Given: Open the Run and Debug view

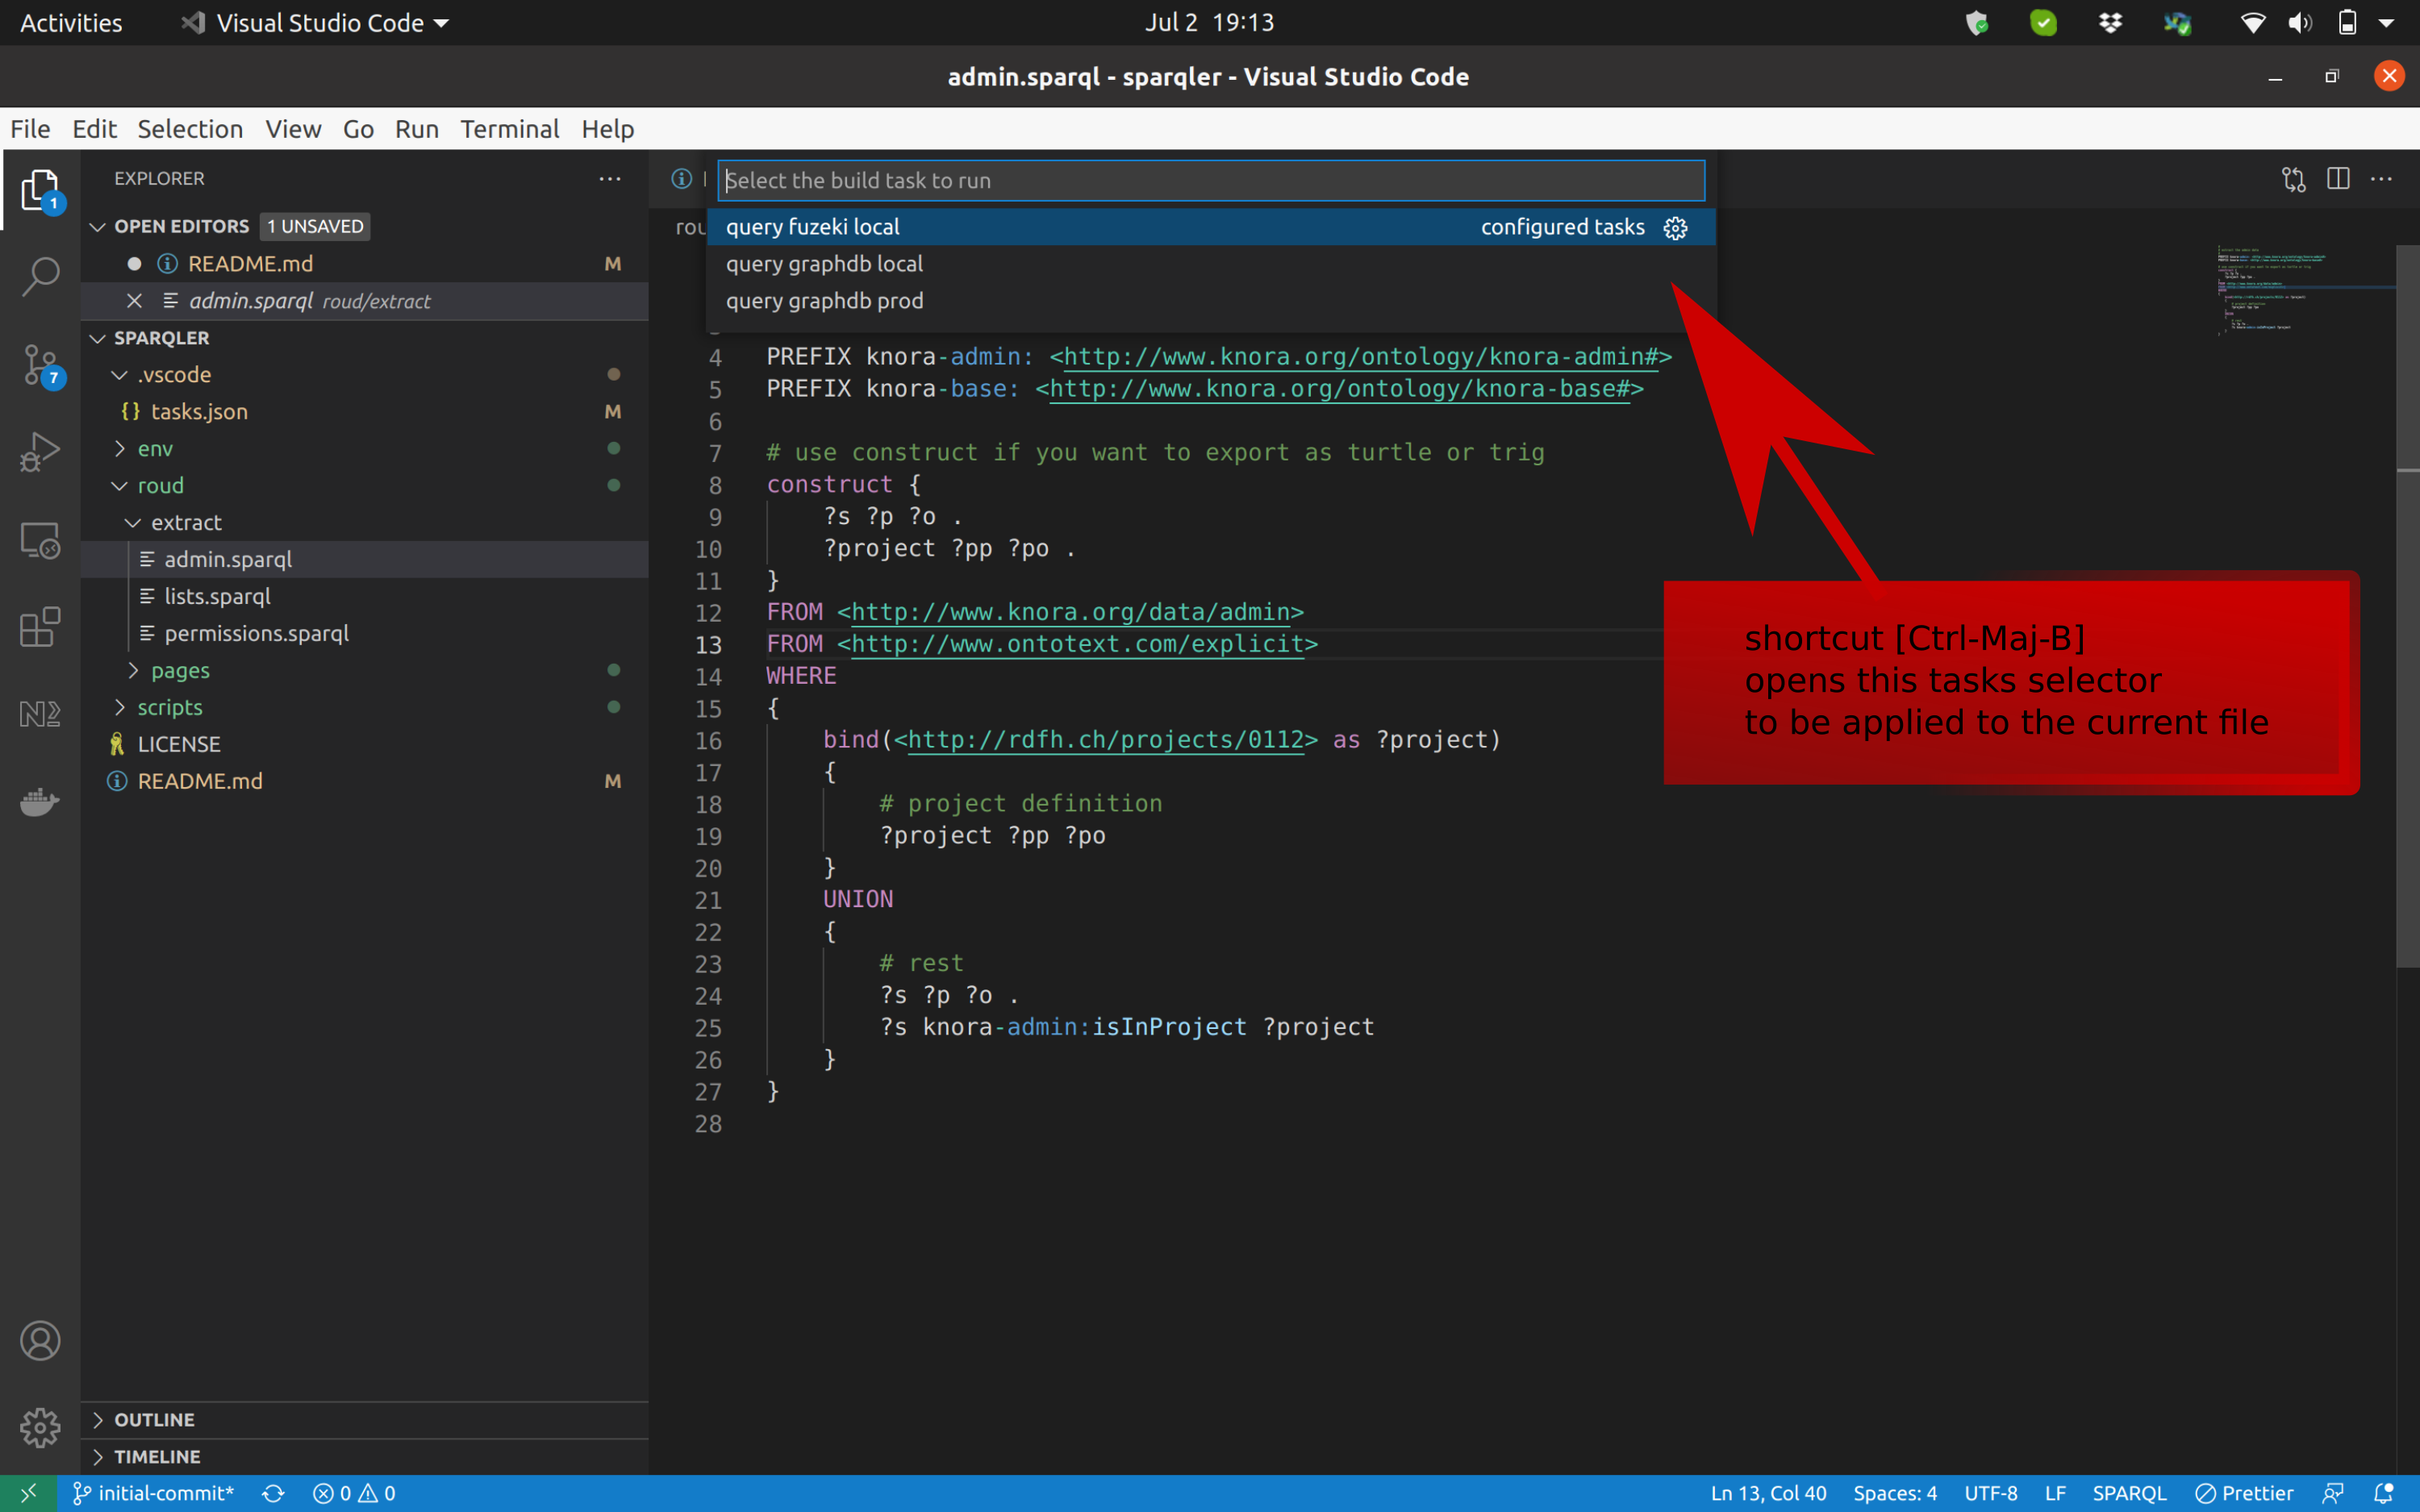Looking at the screenshot, I should [x=40, y=451].
